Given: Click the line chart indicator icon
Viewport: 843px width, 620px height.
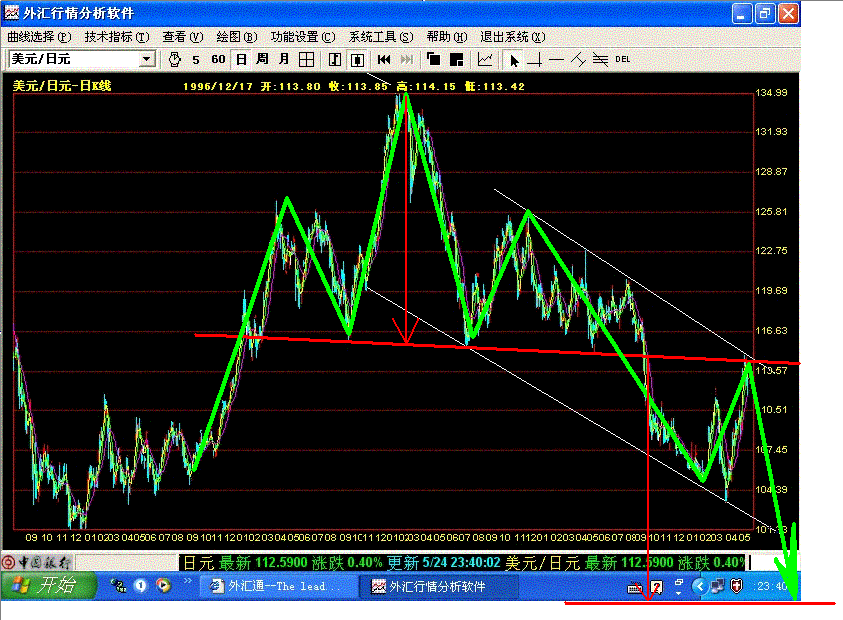Looking at the screenshot, I should (485, 60).
